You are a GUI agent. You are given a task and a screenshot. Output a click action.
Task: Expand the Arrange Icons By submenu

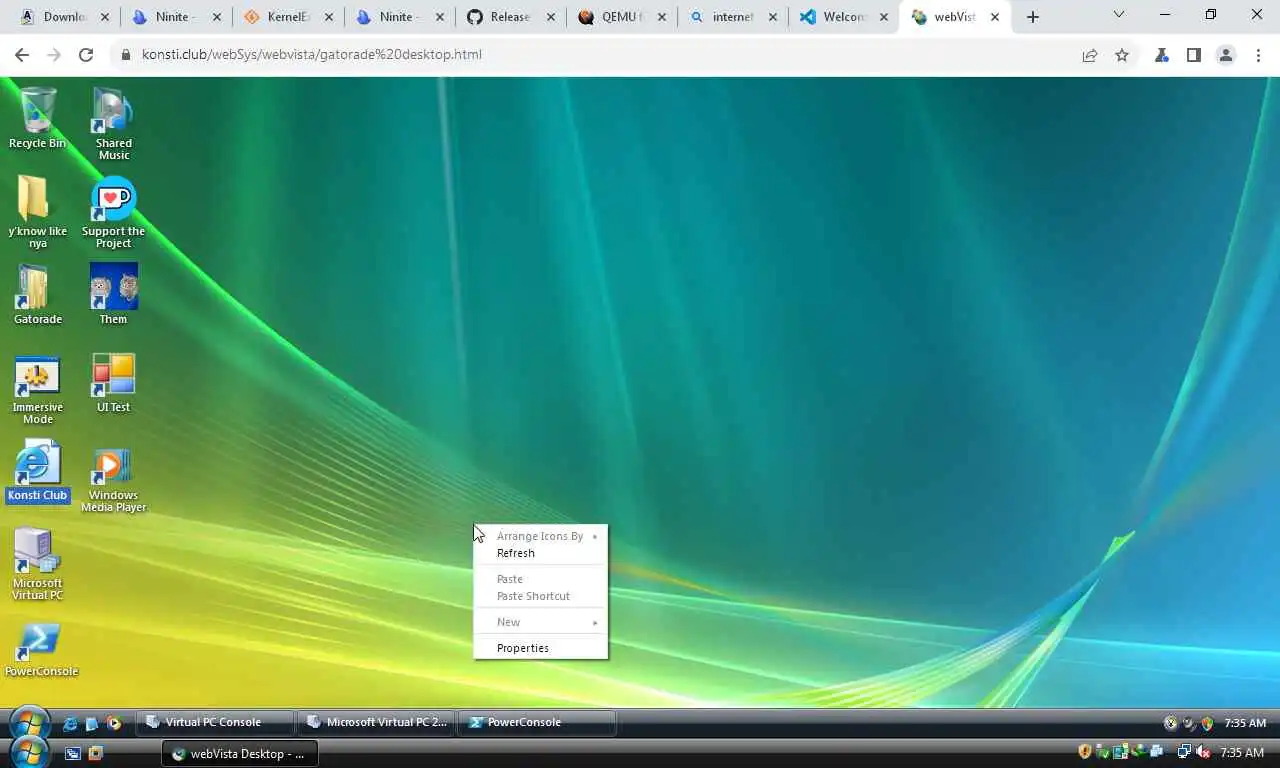(x=541, y=536)
